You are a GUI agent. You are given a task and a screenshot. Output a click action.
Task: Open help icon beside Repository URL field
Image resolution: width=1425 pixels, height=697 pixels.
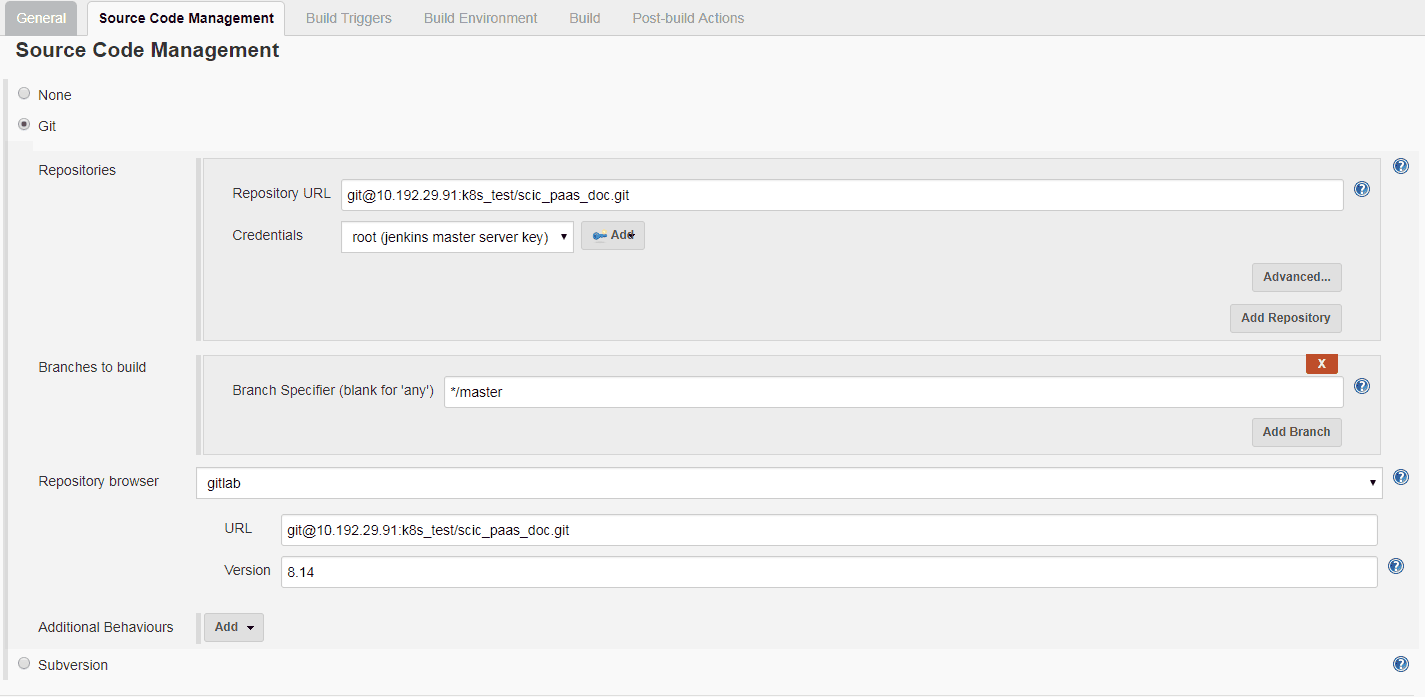(x=1361, y=189)
